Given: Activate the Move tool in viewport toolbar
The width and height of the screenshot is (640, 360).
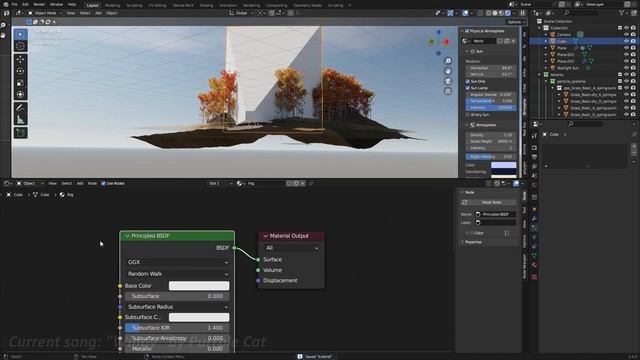Looking at the screenshot, I should click(x=20, y=60).
